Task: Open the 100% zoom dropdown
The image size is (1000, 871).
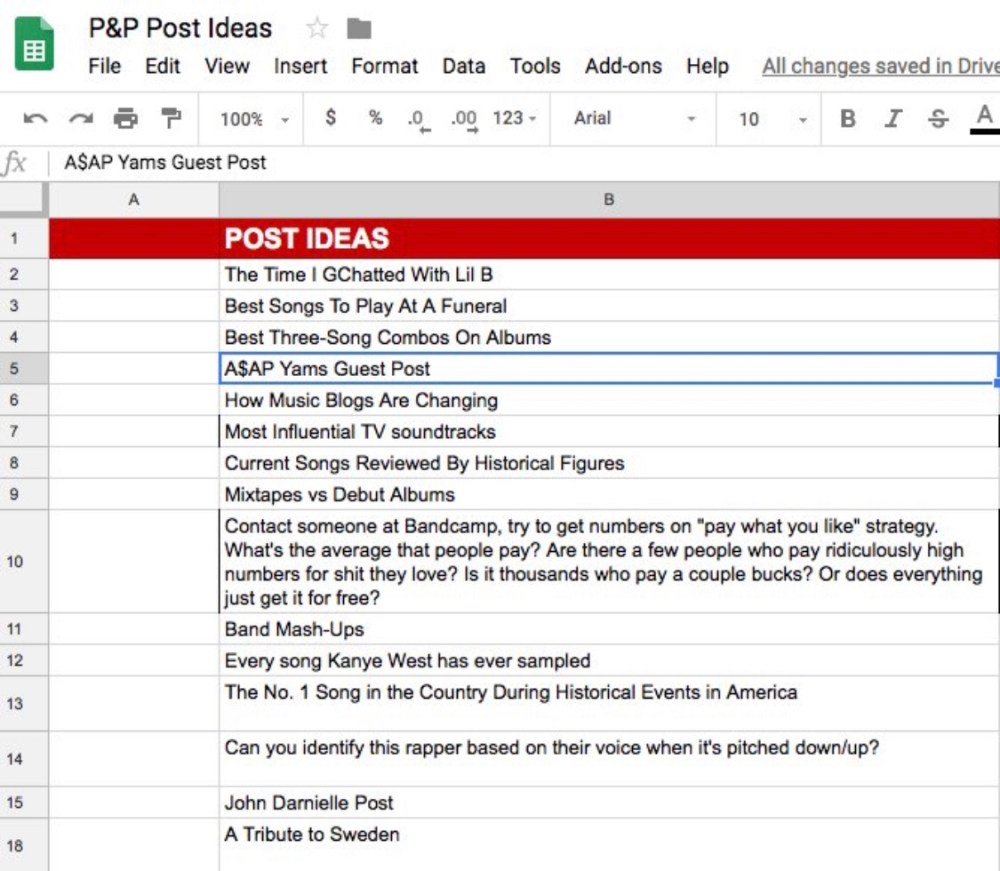Action: [254, 119]
